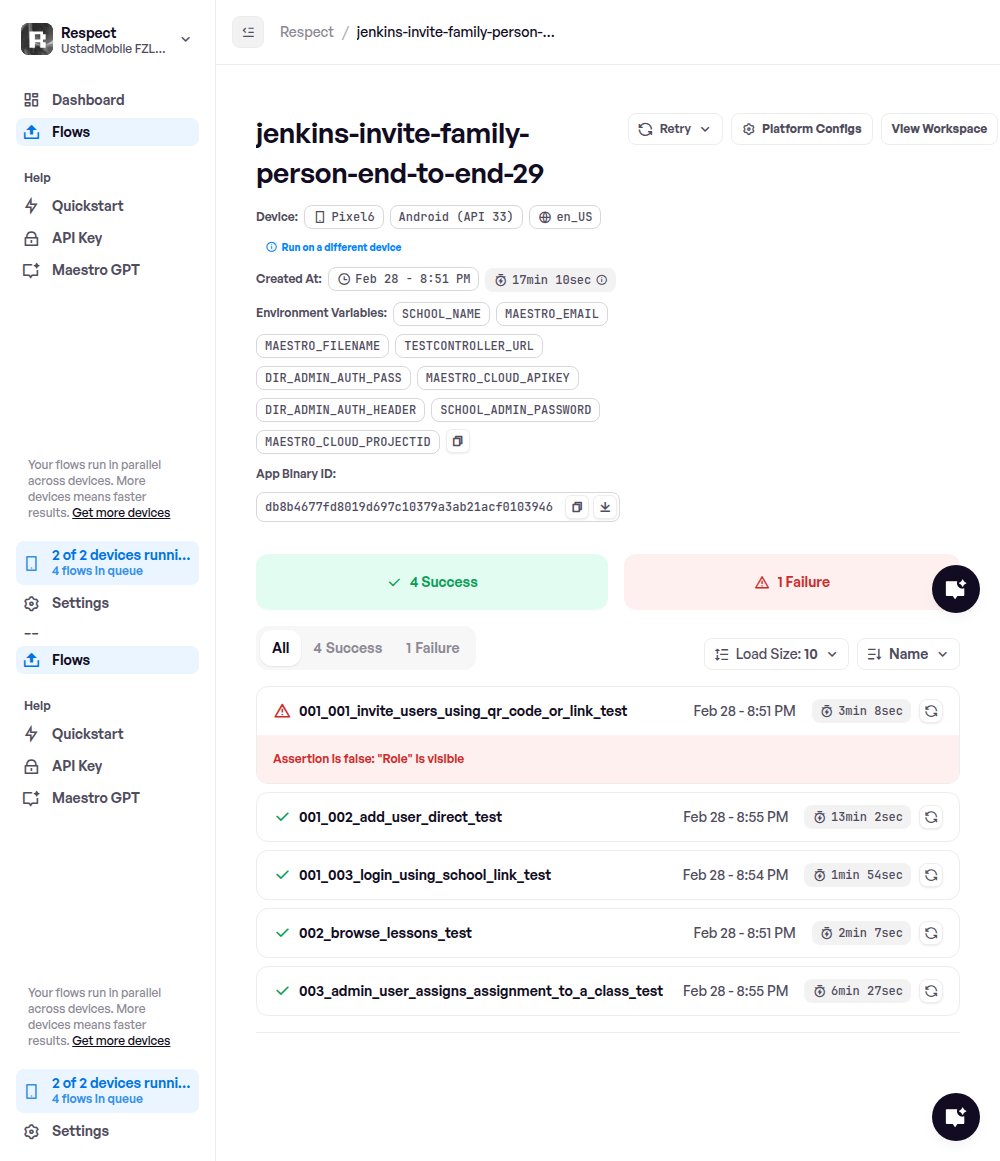Copy the App Binary ID
This screenshot has height=1161, width=1000.
click(577, 507)
